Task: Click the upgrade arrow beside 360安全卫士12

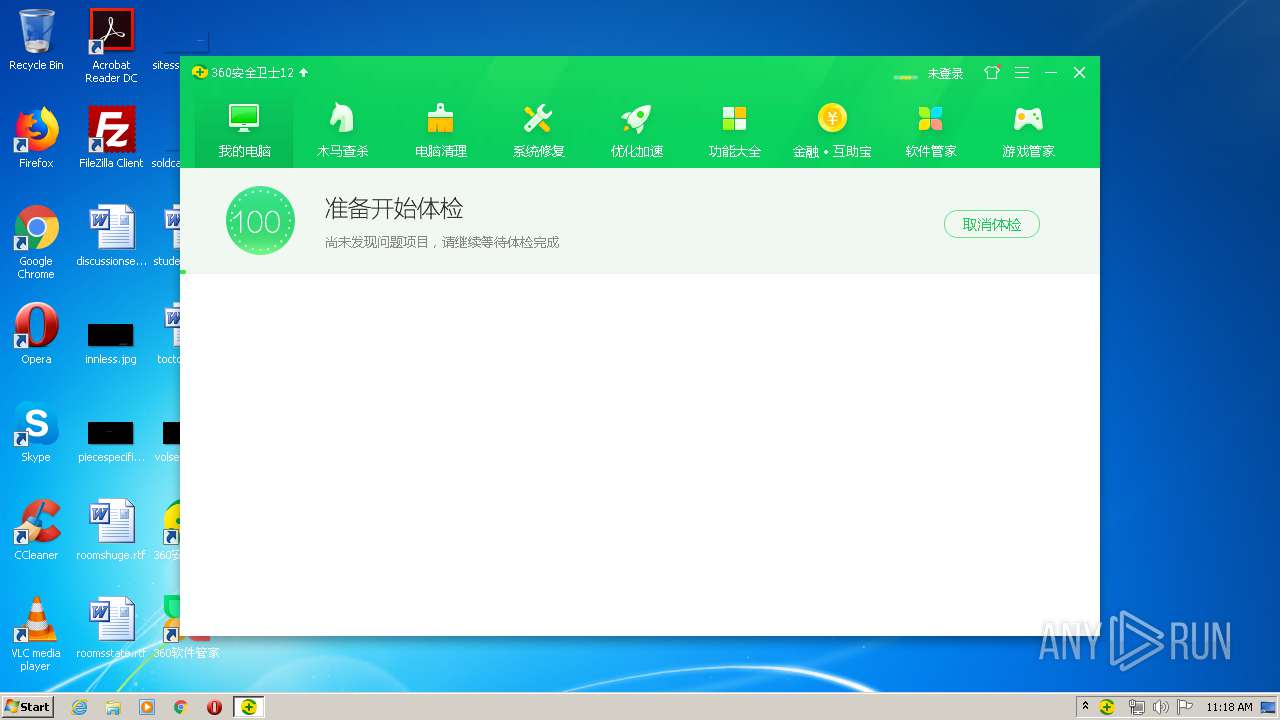Action: (304, 73)
